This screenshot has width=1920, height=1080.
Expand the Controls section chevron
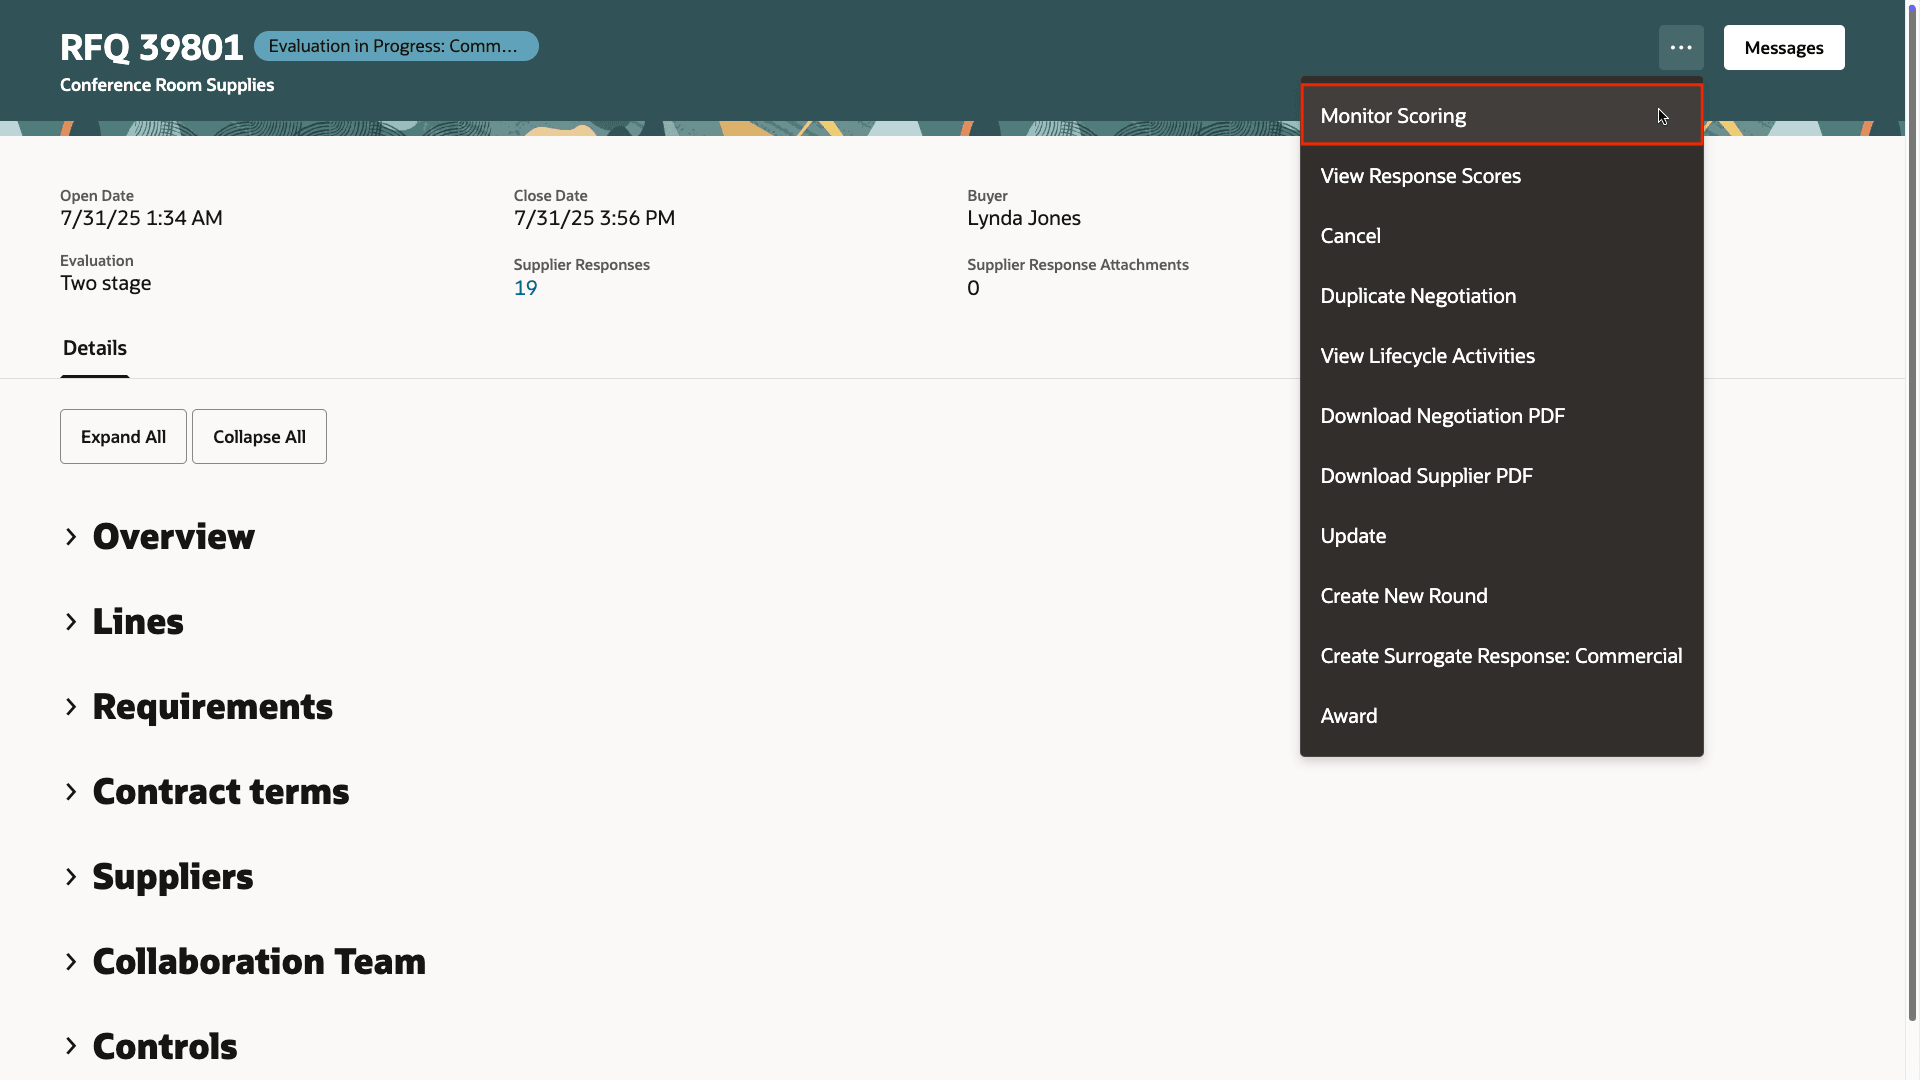pos(71,1046)
